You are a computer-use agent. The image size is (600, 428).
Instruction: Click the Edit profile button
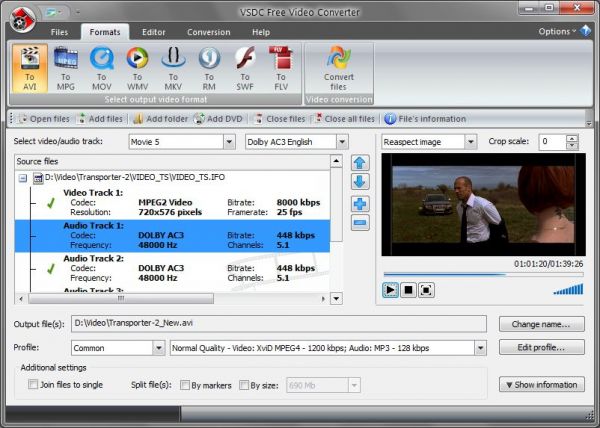[541, 348]
